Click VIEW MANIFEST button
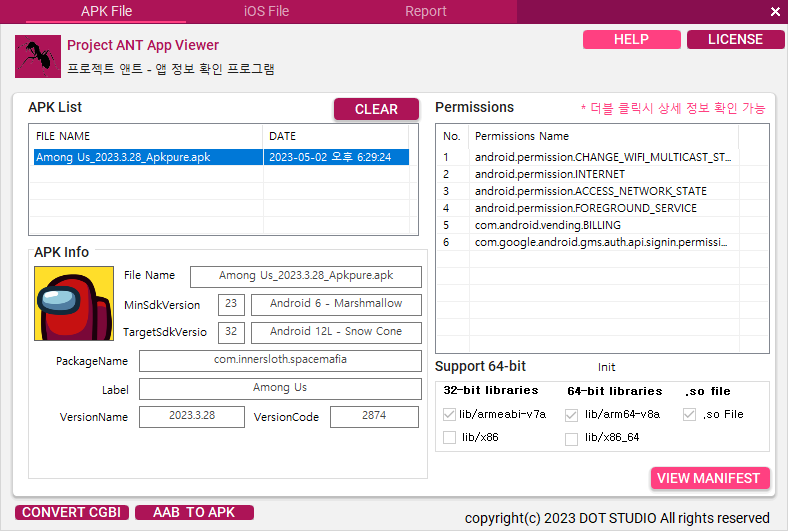The width and height of the screenshot is (788, 531). click(710, 478)
